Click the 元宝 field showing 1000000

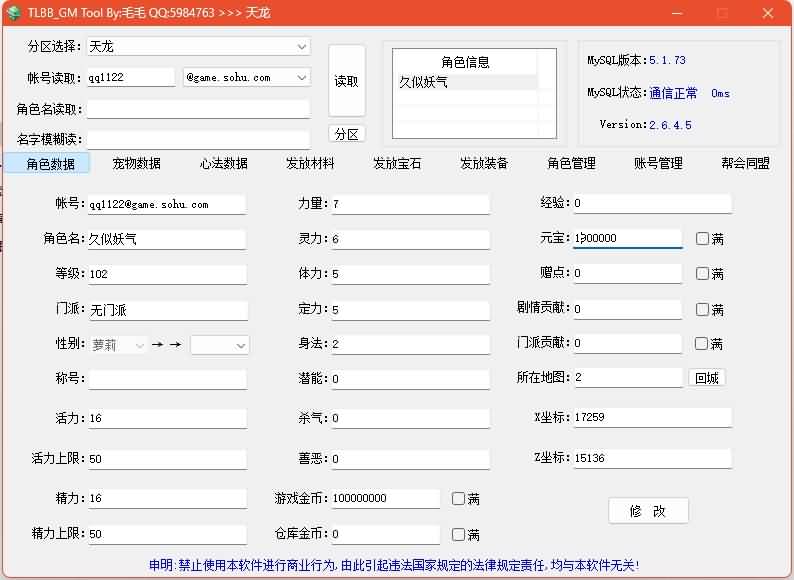pos(628,238)
